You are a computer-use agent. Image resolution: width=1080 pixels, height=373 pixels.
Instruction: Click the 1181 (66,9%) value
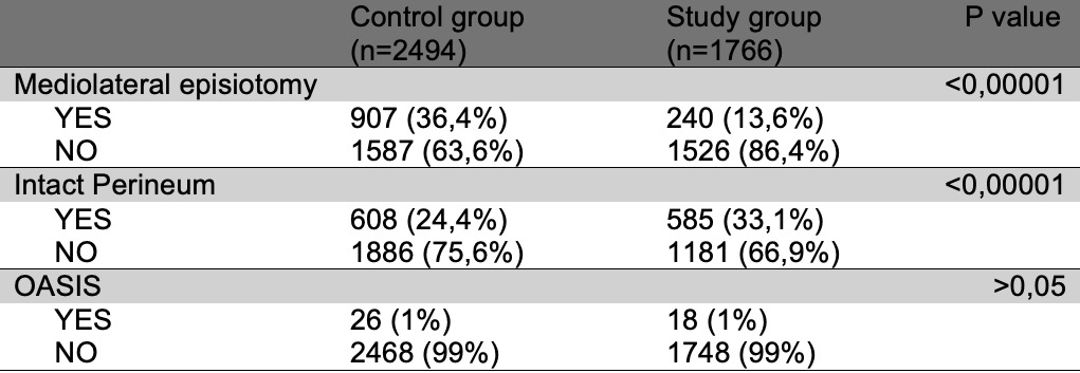coord(752,253)
